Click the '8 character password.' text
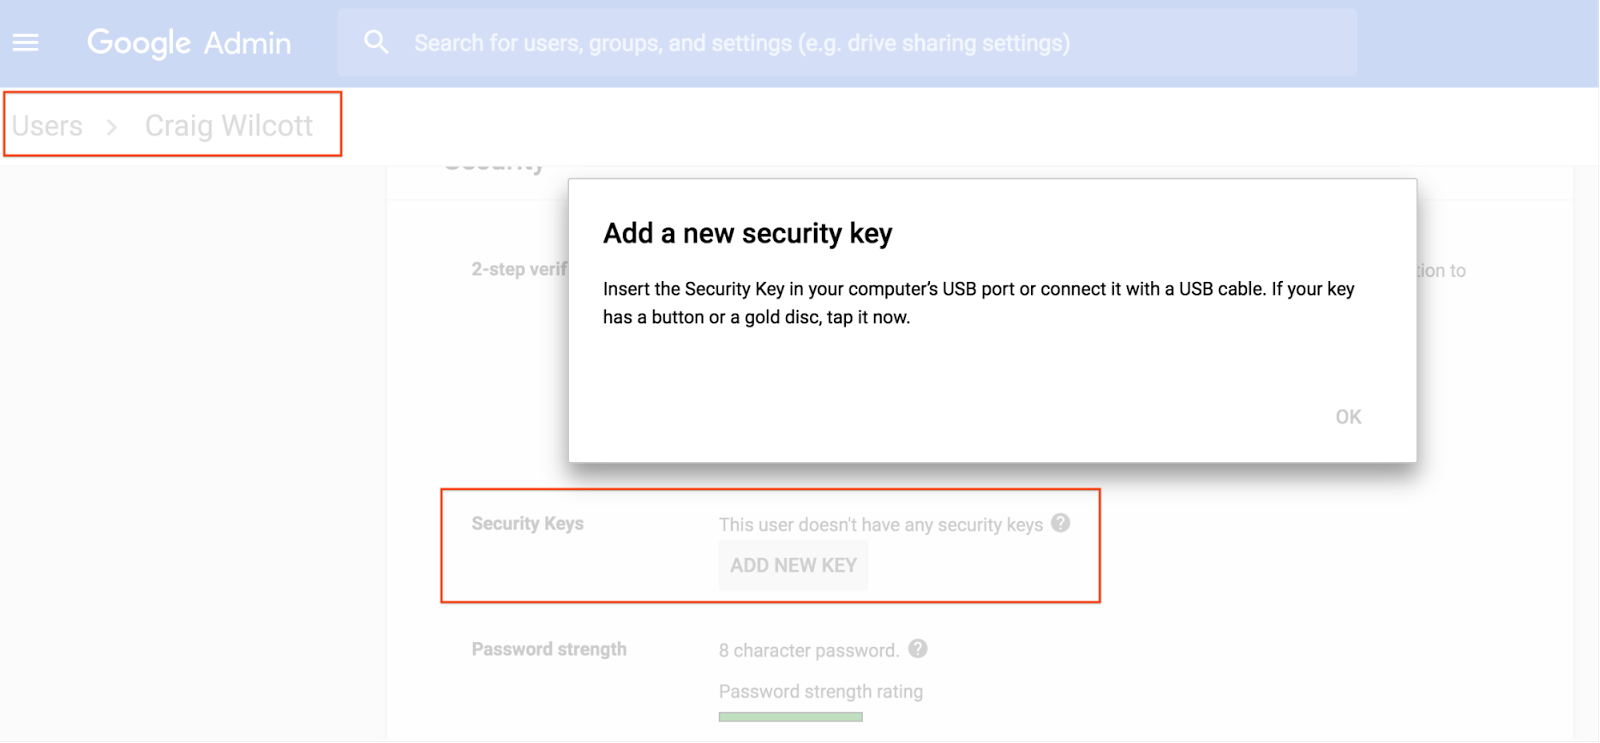 pos(809,650)
